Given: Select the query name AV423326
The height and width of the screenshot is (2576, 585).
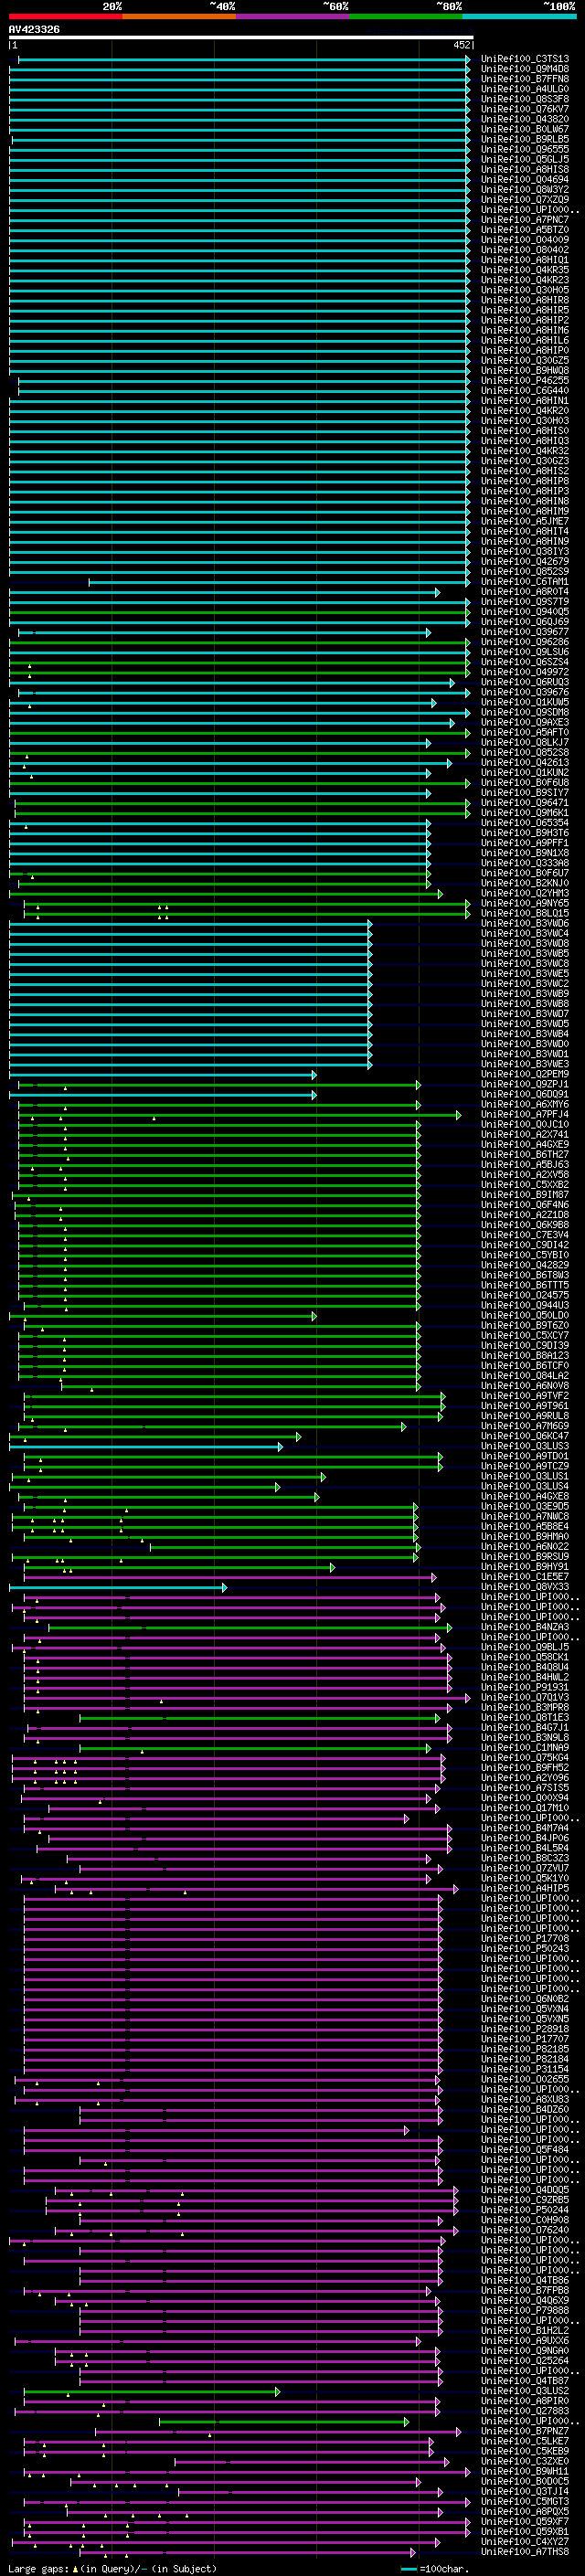Looking at the screenshot, I should coord(34,30).
